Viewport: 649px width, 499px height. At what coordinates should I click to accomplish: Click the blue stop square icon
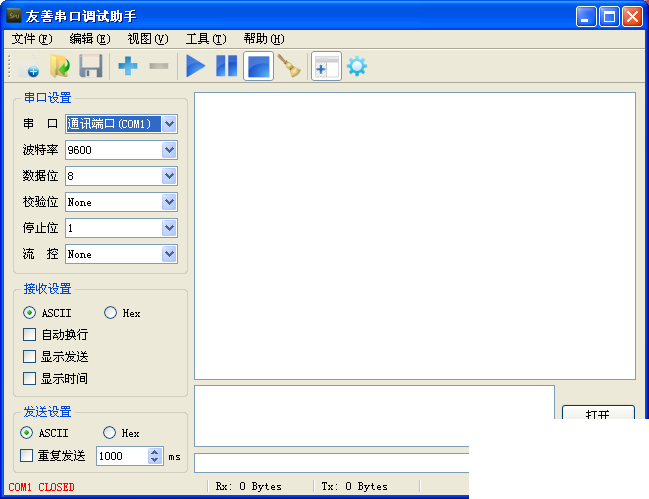pos(258,66)
